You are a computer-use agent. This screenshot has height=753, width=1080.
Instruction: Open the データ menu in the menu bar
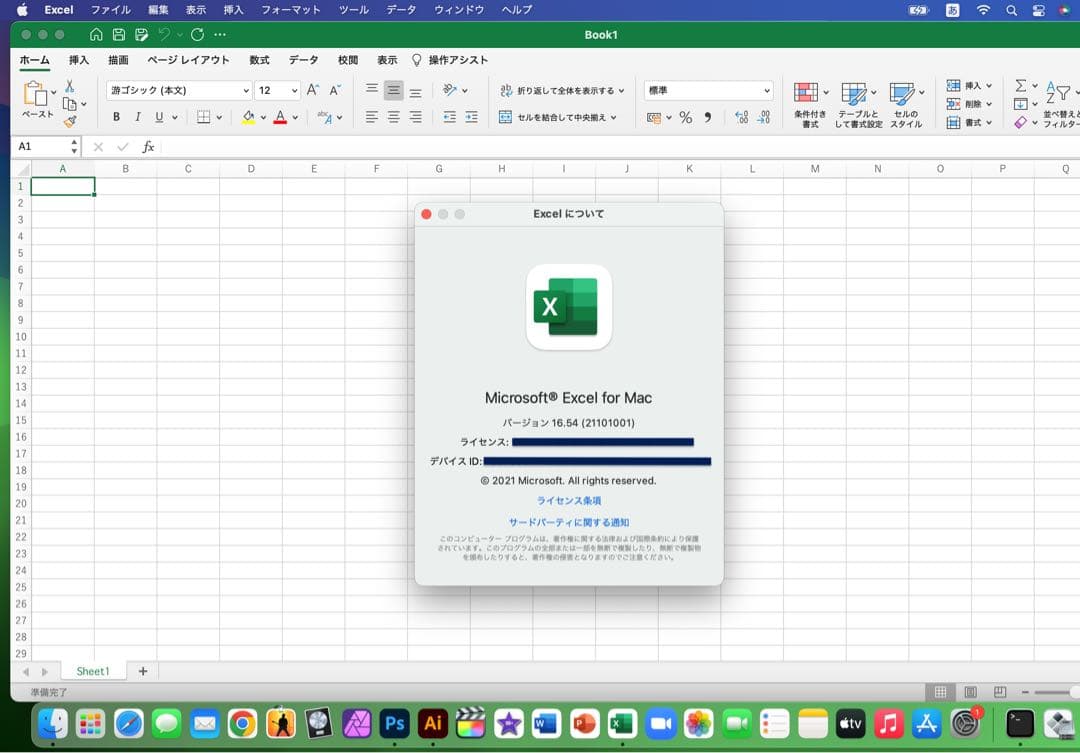tap(399, 10)
